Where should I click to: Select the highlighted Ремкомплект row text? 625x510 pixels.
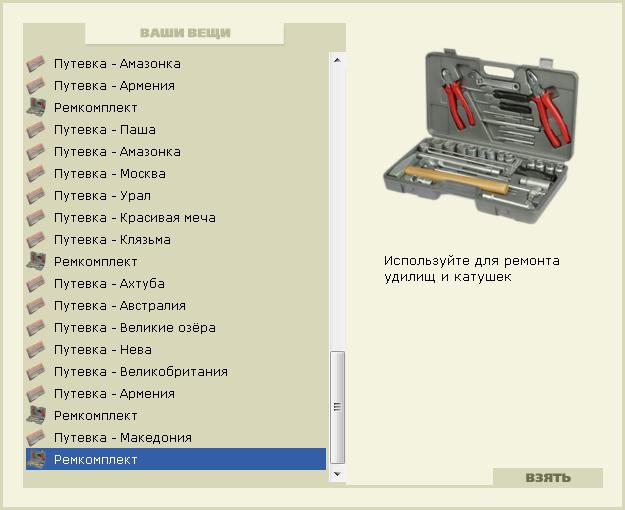96,460
